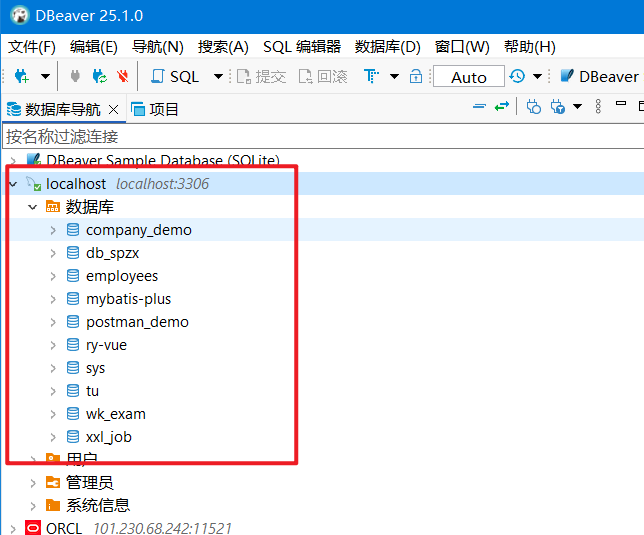Screen dimensions: 644x535
Task: Click the 提交 commit button
Action: [261, 77]
